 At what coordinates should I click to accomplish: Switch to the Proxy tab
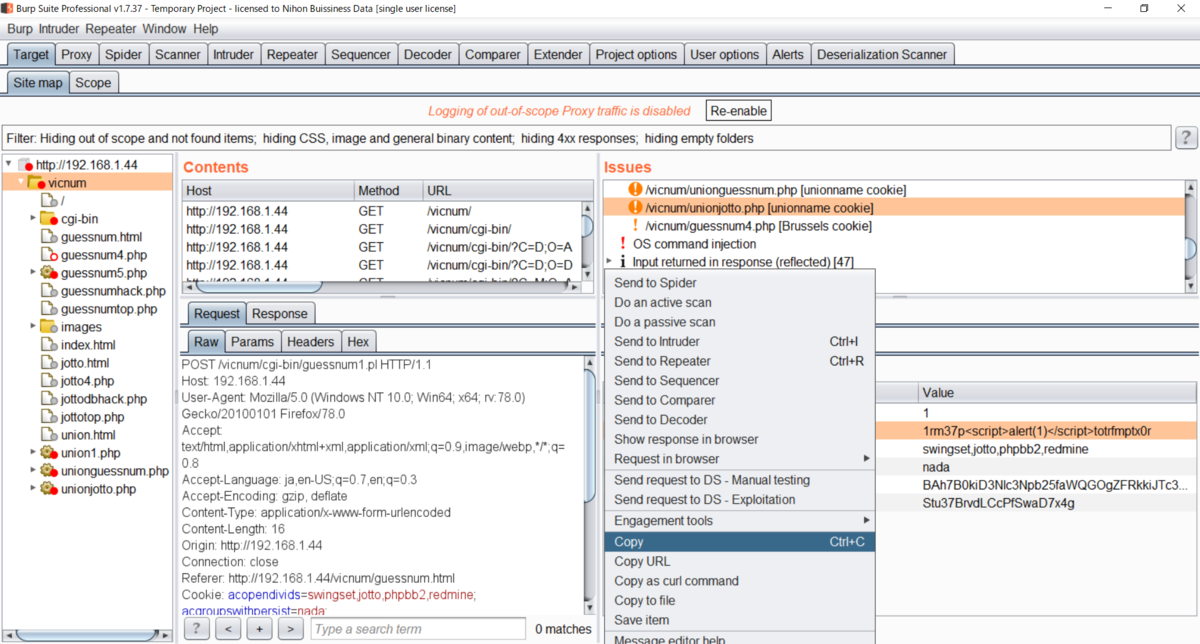click(76, 55)
